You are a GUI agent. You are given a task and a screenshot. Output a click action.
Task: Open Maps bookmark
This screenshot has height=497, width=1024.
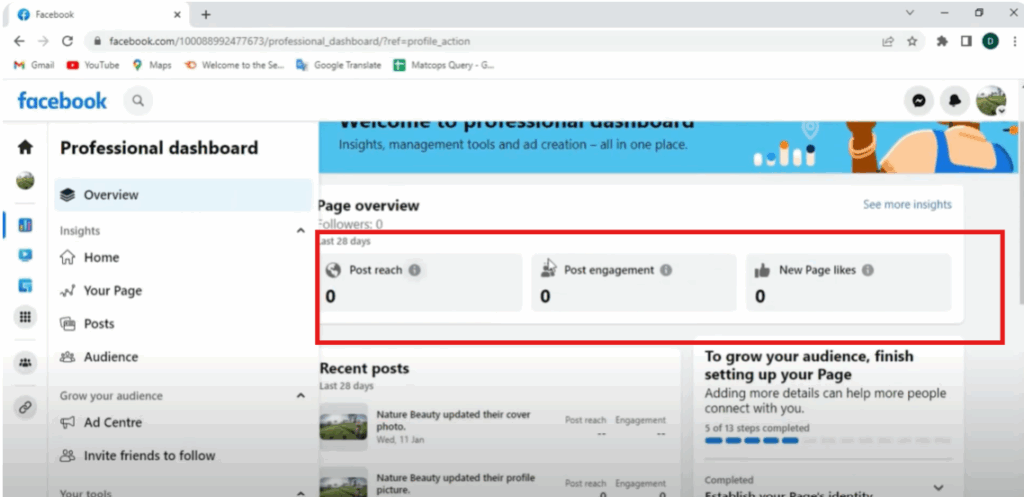point(152,65)
